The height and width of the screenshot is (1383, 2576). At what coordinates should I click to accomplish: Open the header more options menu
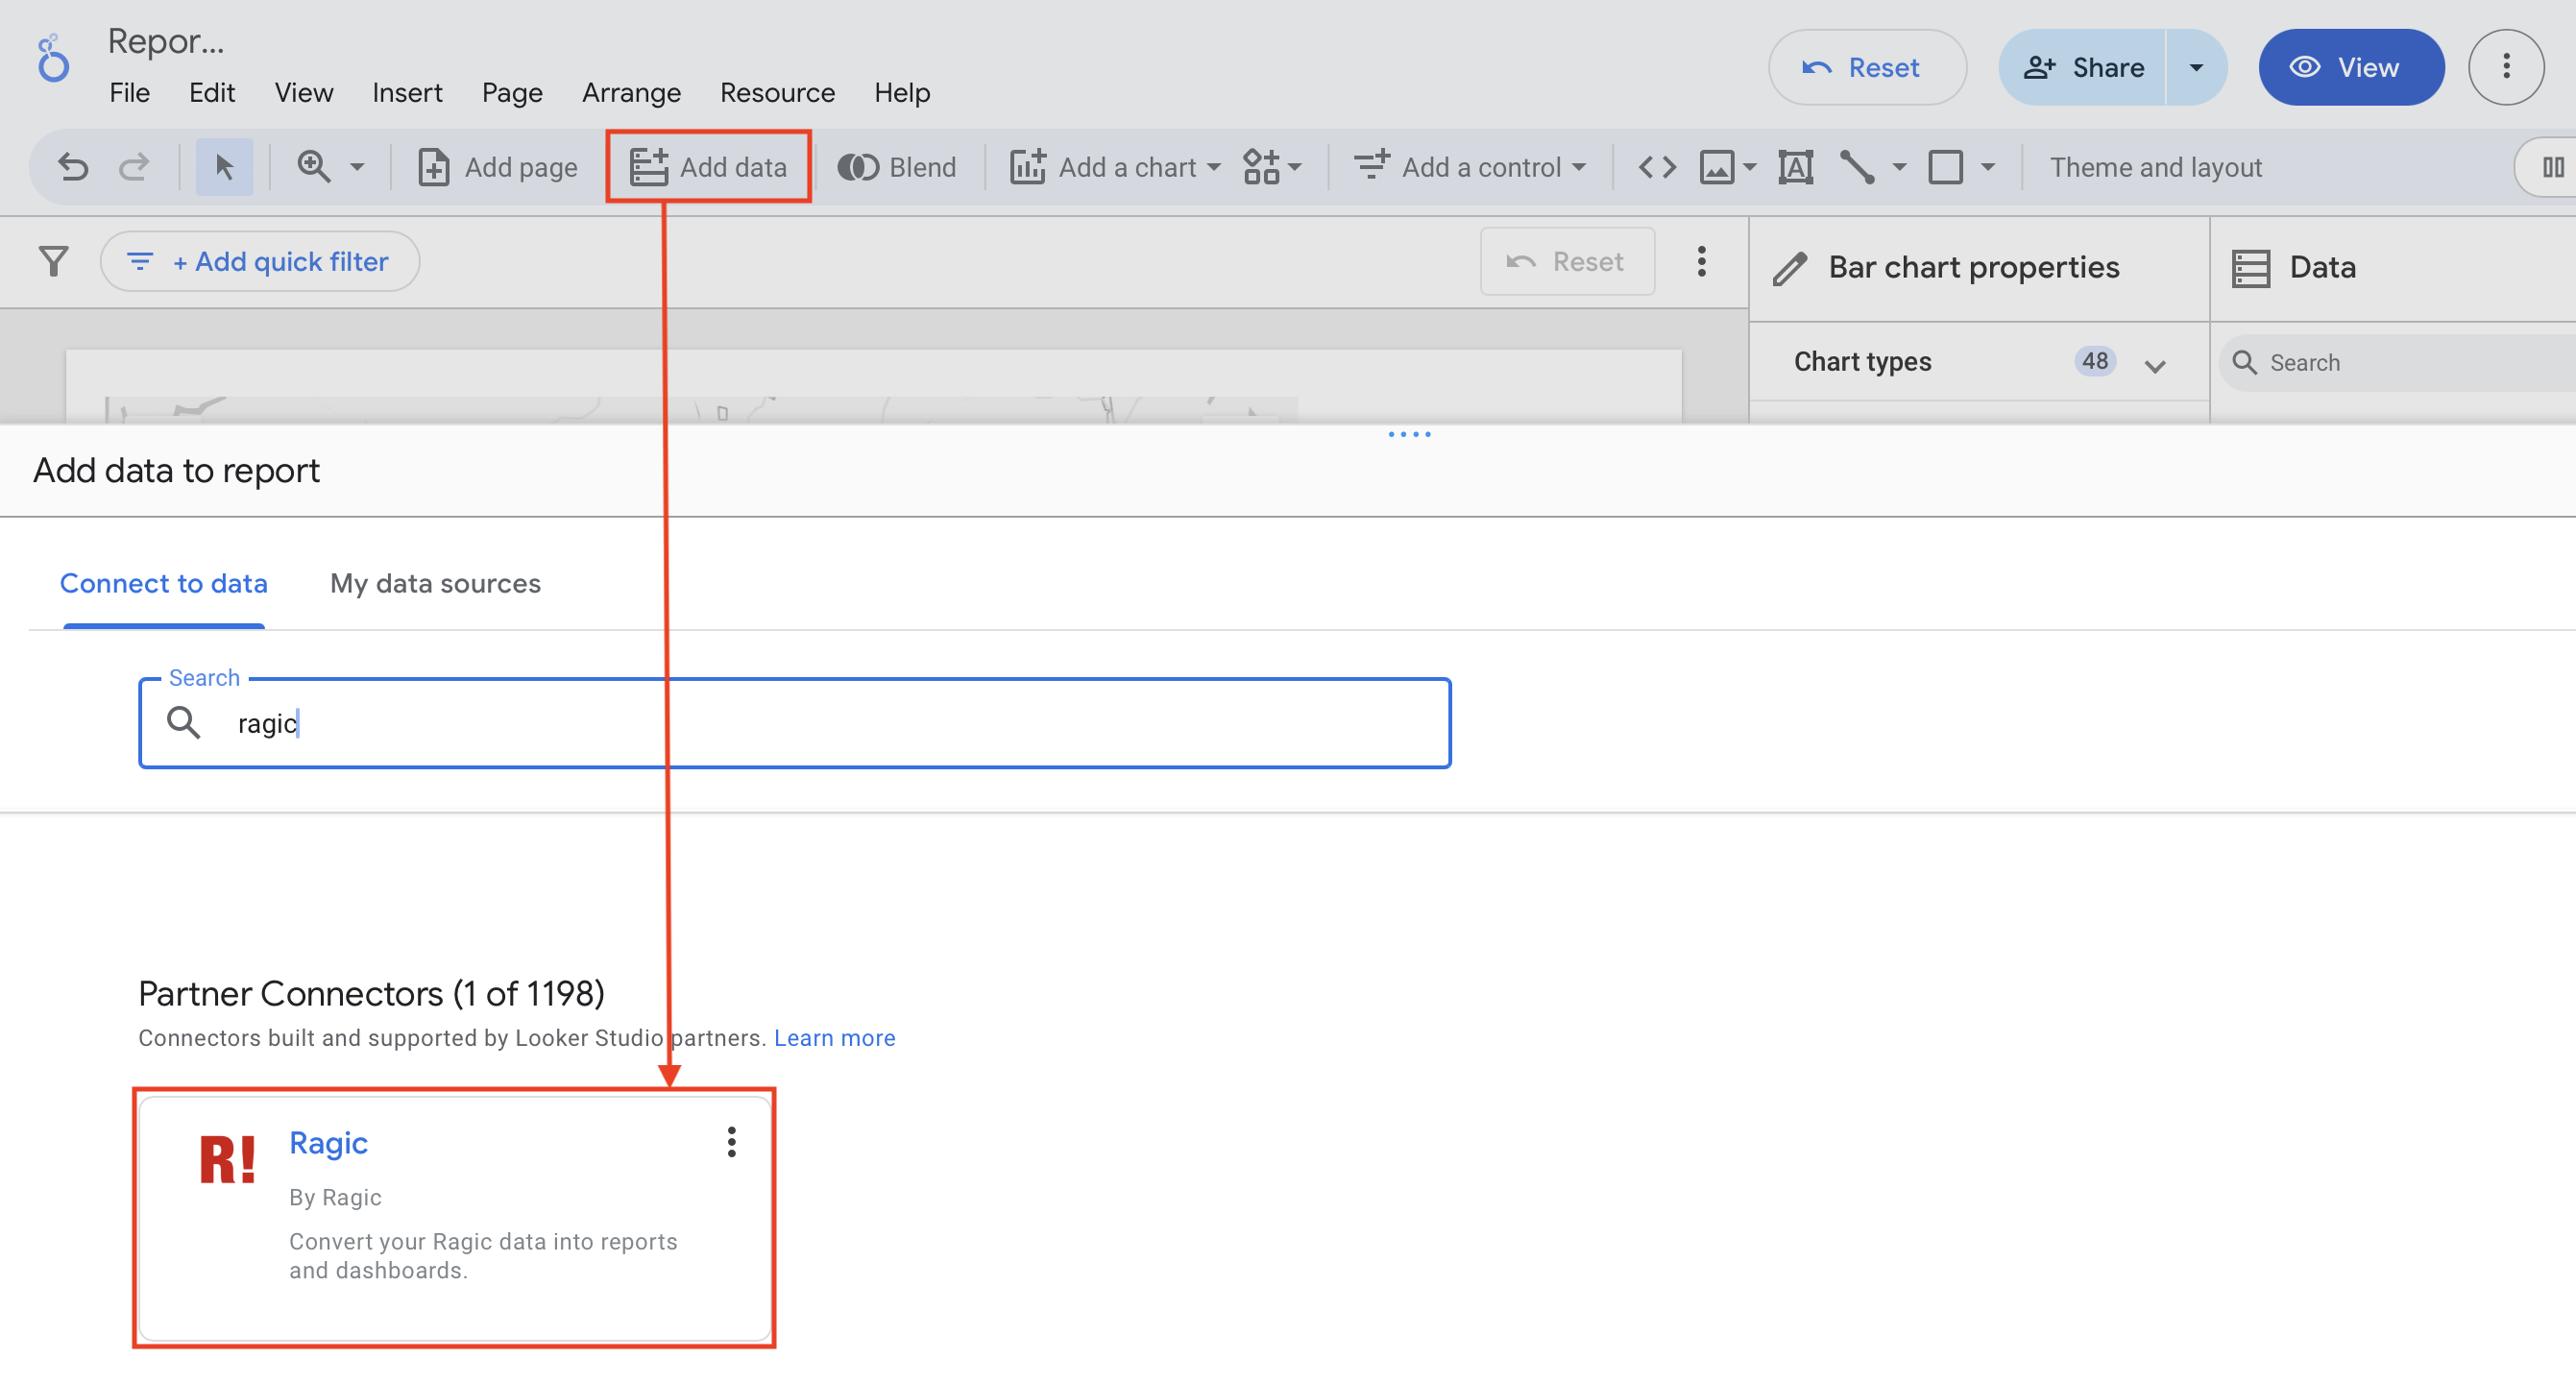click(x=2506, y=67)
